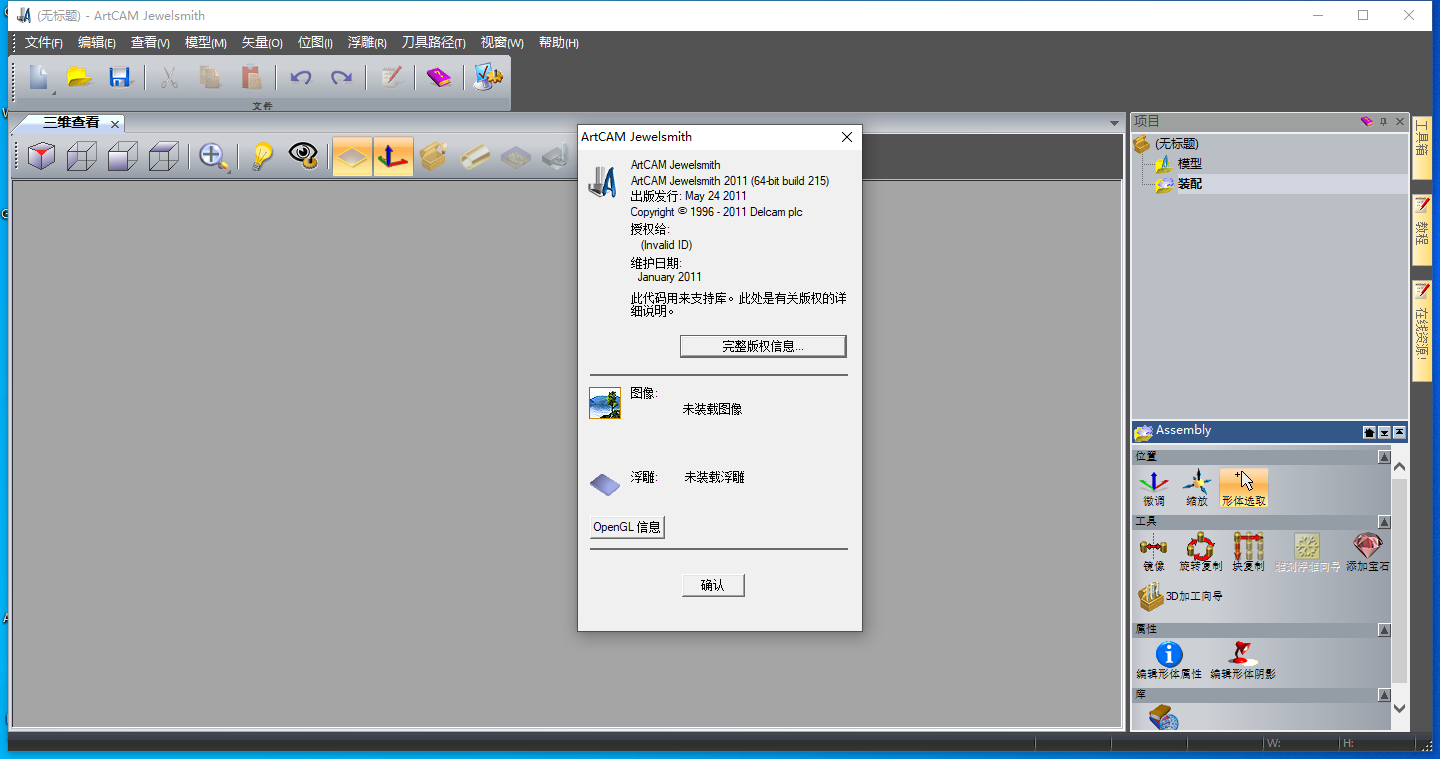Click the Cut scissors icon

pos(169,77)
